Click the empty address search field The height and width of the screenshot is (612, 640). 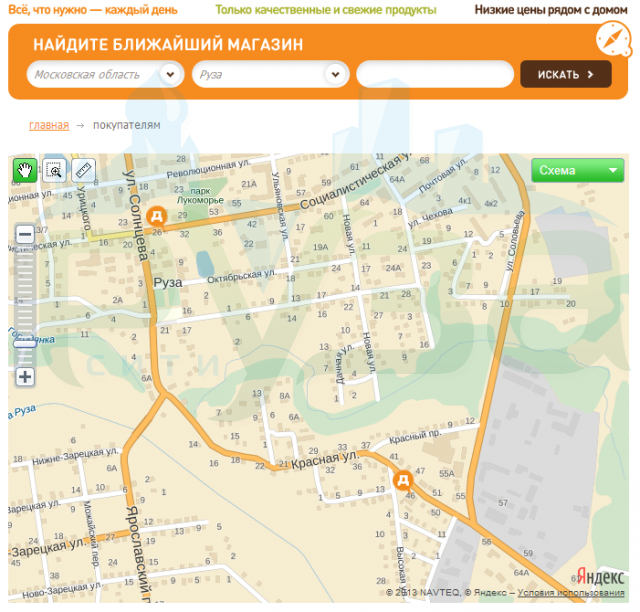pos(433,75)
